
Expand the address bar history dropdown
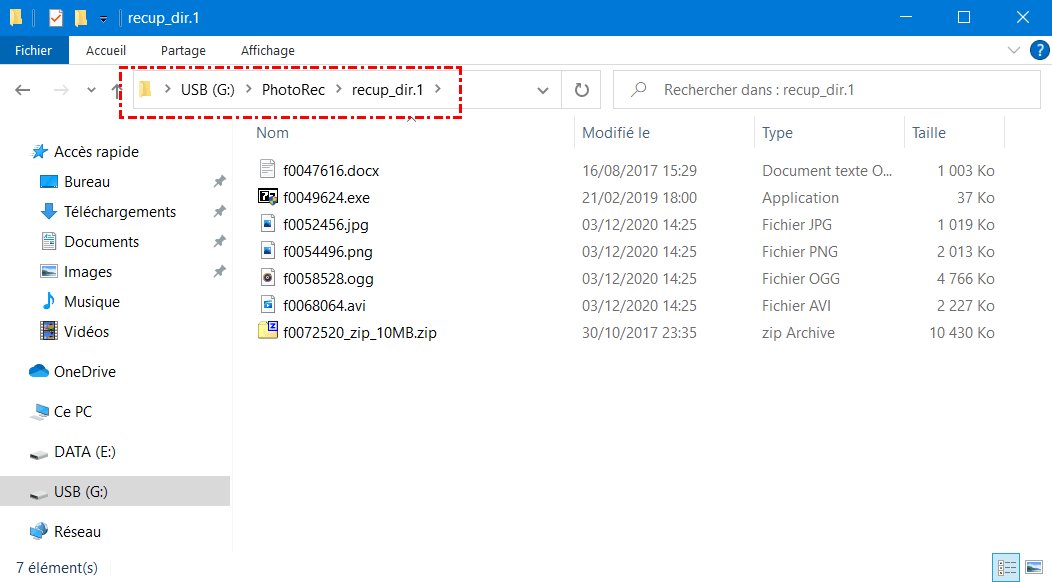coord(543,90)
